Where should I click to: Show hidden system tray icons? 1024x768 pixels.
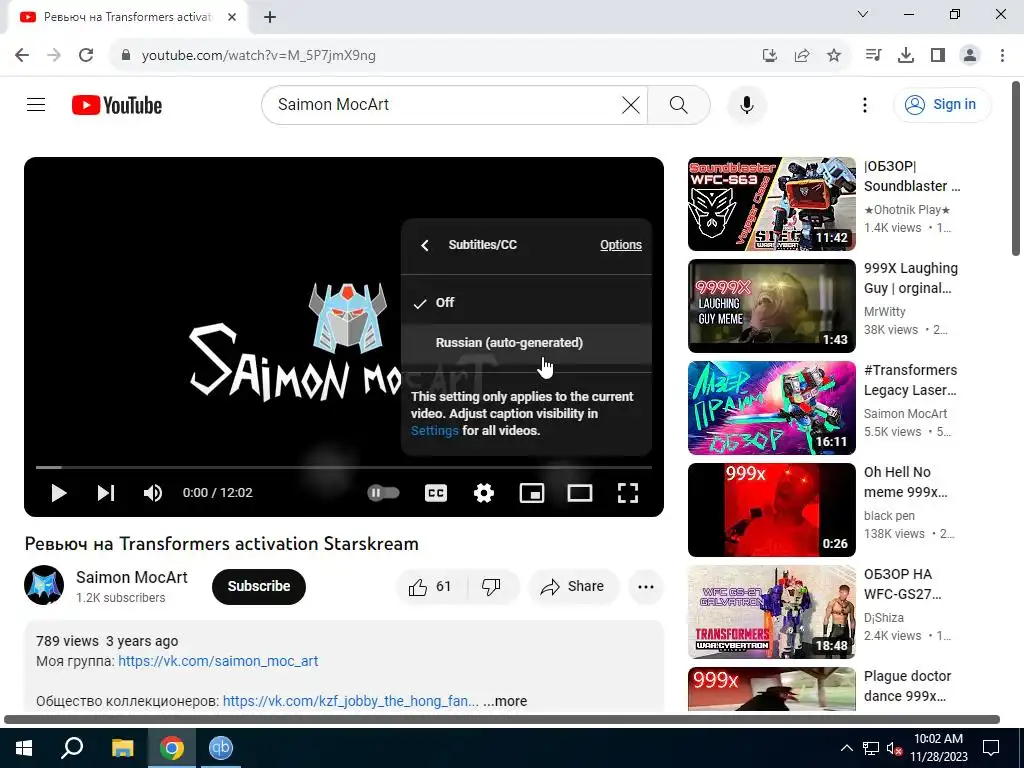click(x=846, y=748)
